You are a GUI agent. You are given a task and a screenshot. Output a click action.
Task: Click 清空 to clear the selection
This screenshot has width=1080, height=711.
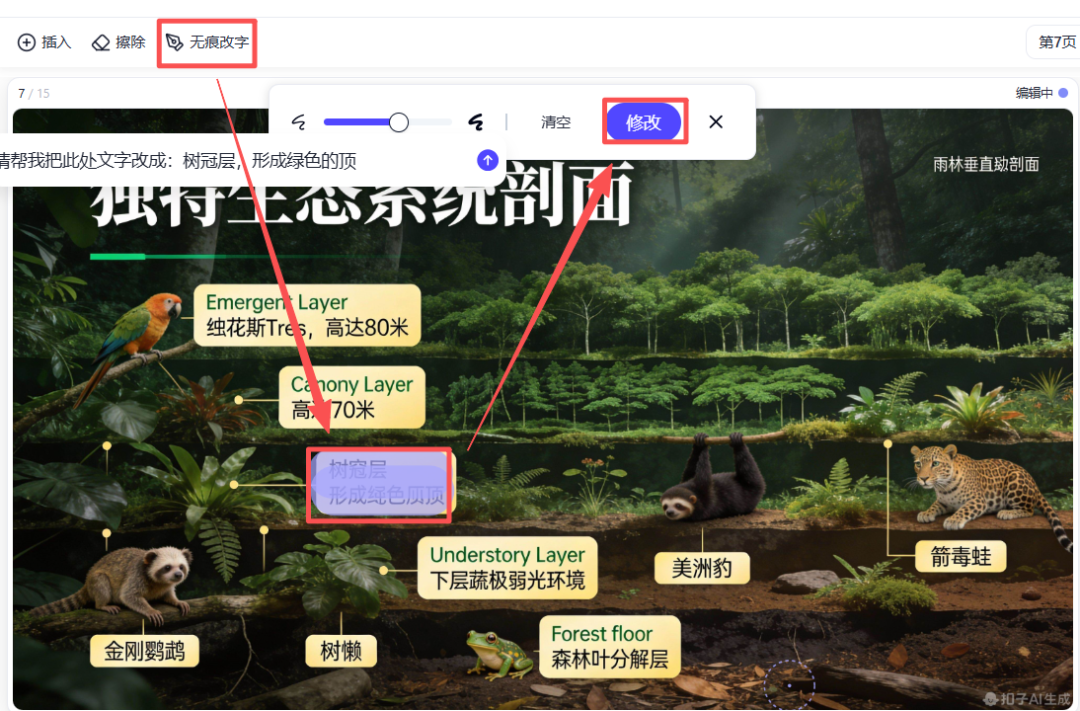pyautogui.click(x=555, y=122)
